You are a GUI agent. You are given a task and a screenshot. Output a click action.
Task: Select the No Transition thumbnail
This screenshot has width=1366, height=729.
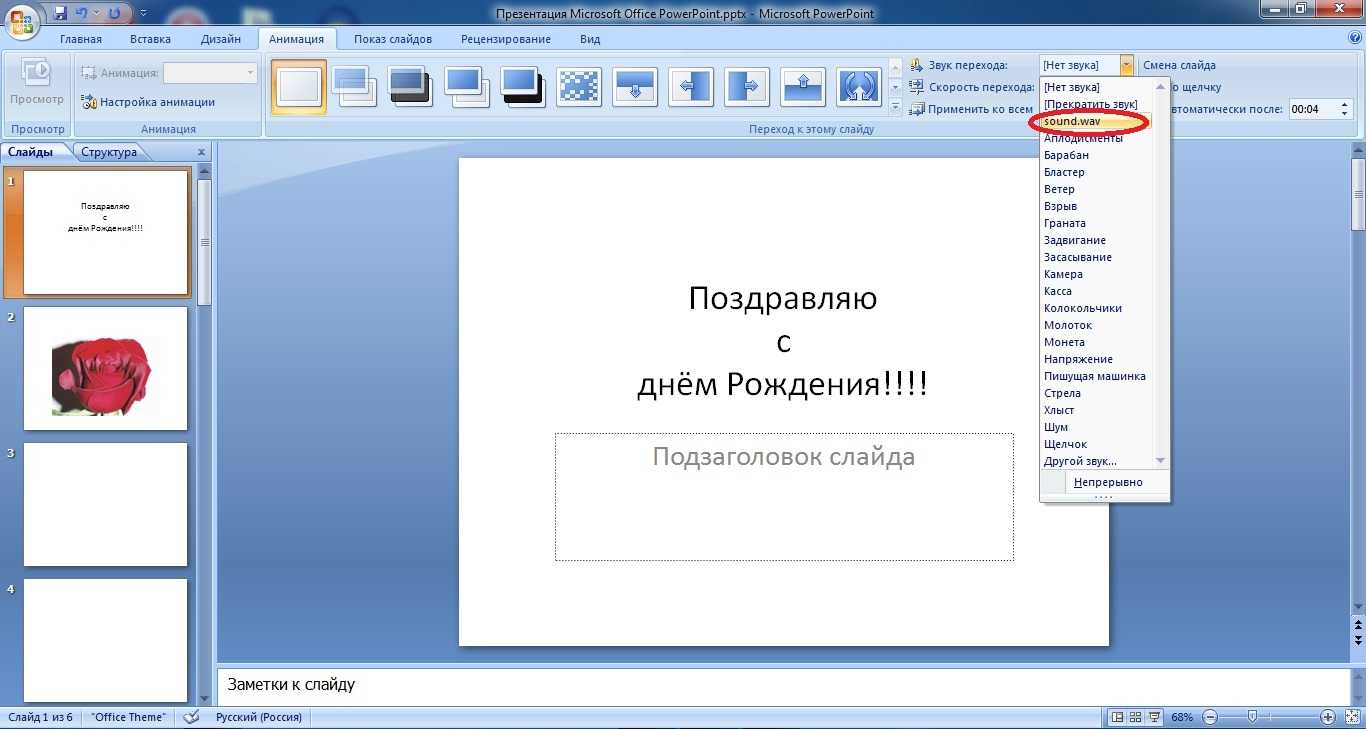[299, 87]
